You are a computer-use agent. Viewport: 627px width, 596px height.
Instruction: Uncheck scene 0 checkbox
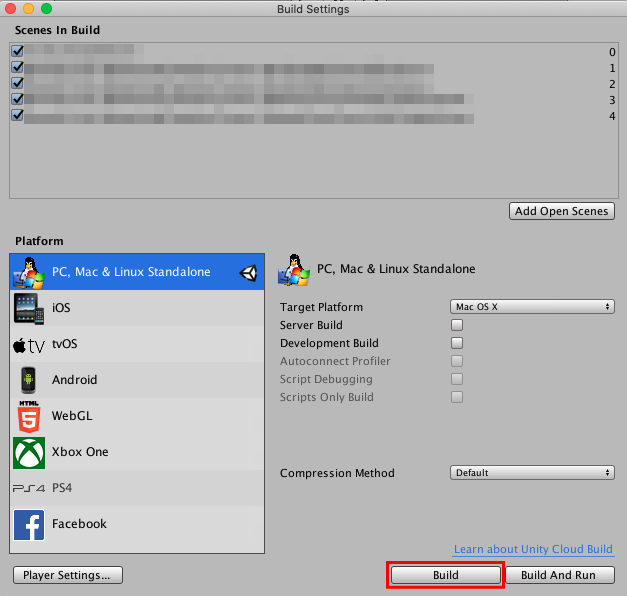coord(18,51)
